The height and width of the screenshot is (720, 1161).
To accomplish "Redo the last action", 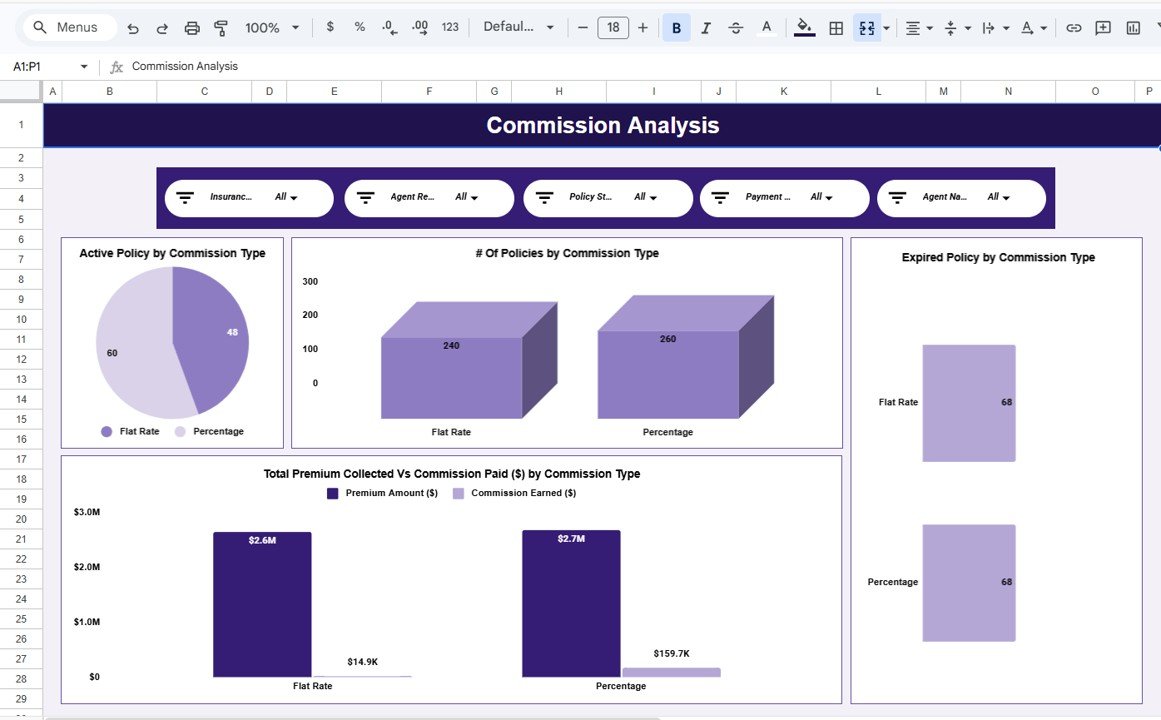I will [x=161, y=27].
